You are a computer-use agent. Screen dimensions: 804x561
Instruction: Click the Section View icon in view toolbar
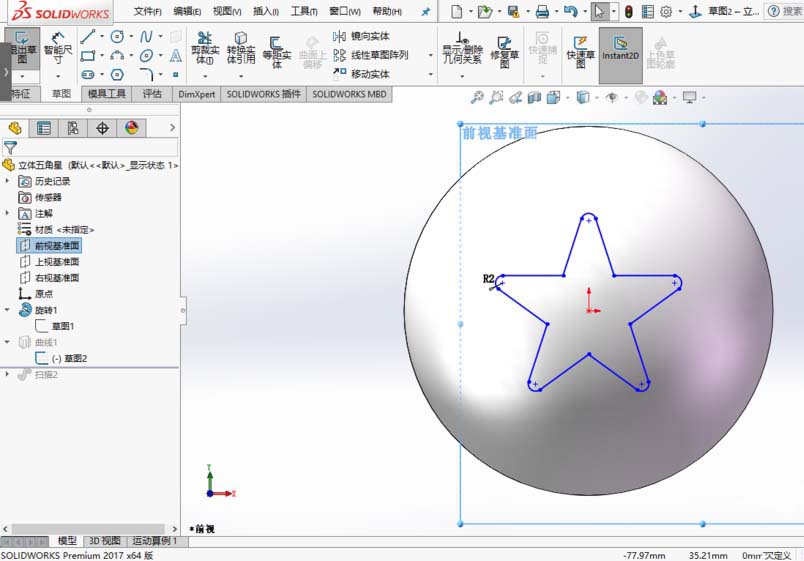coord(534,97)
